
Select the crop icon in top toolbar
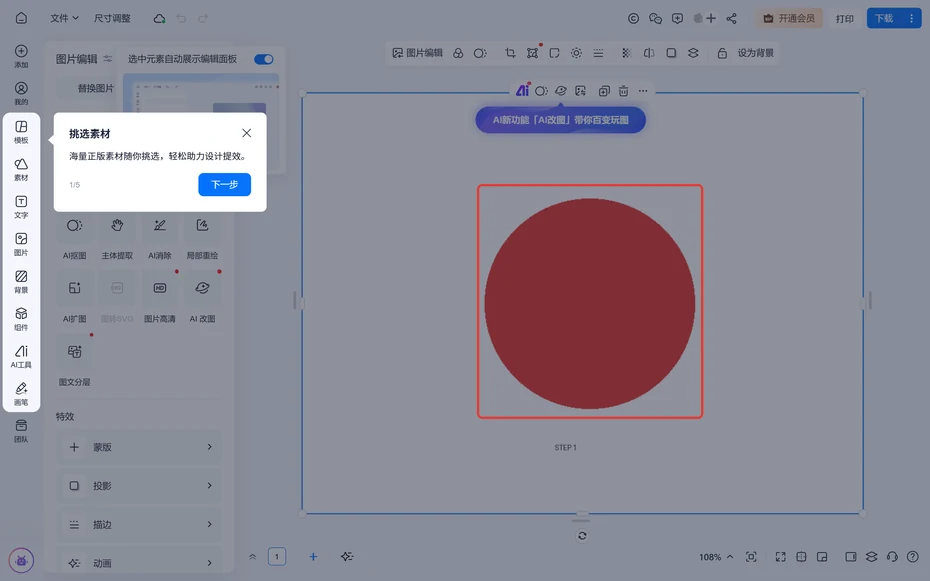point(510,53)
